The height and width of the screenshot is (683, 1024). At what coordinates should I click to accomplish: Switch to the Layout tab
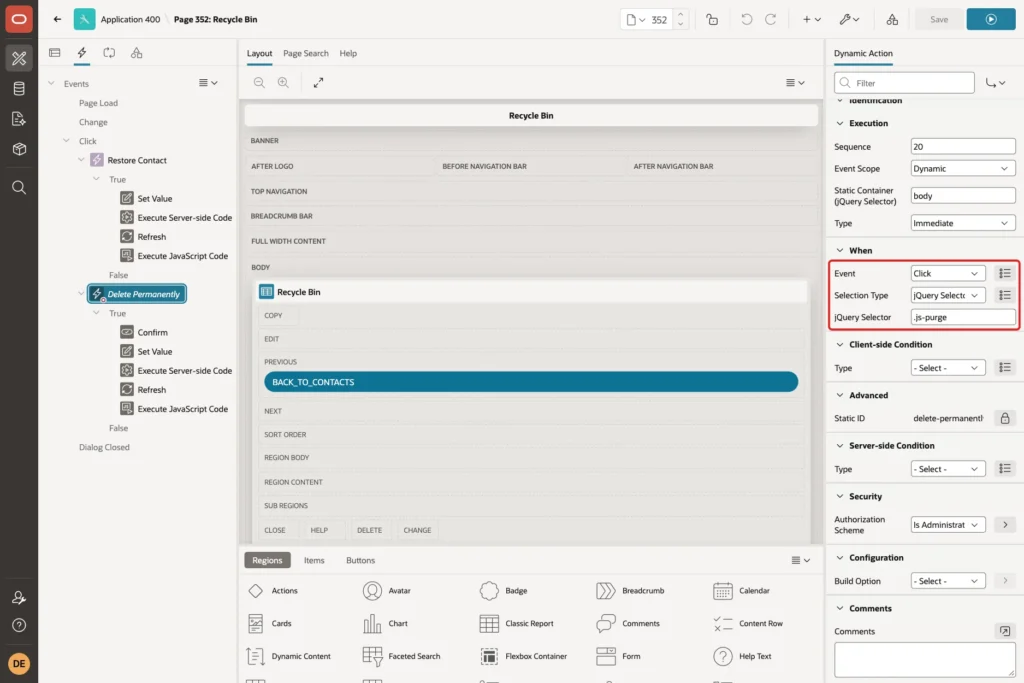pos(259,54)
